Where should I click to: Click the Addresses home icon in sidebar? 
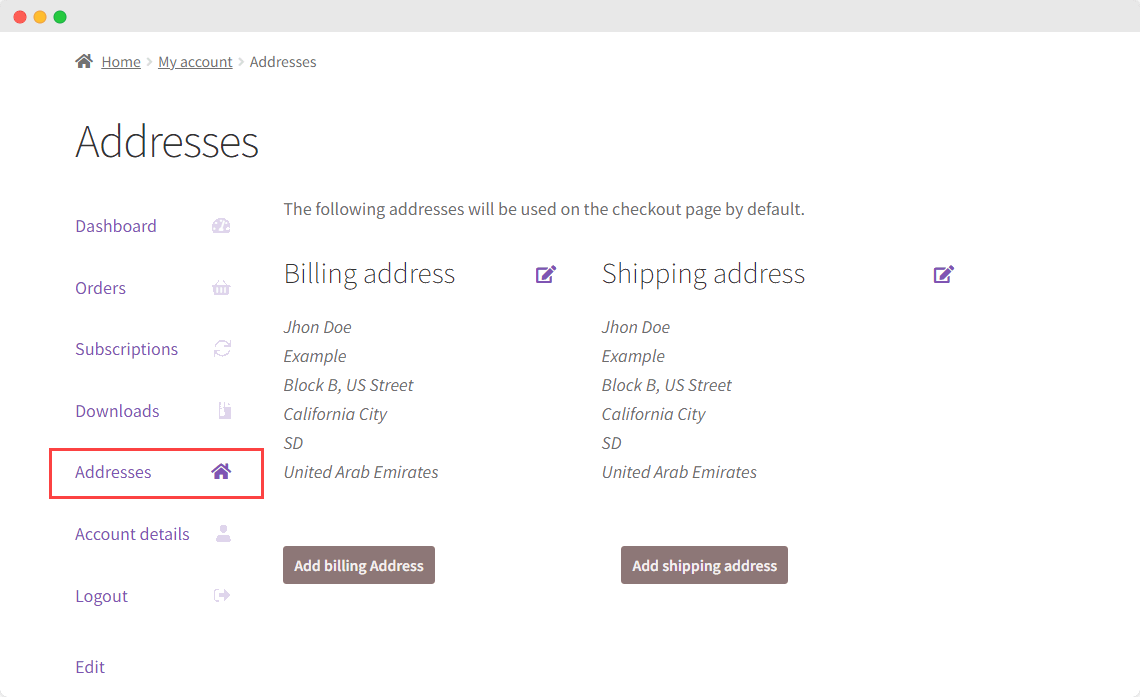221,472
